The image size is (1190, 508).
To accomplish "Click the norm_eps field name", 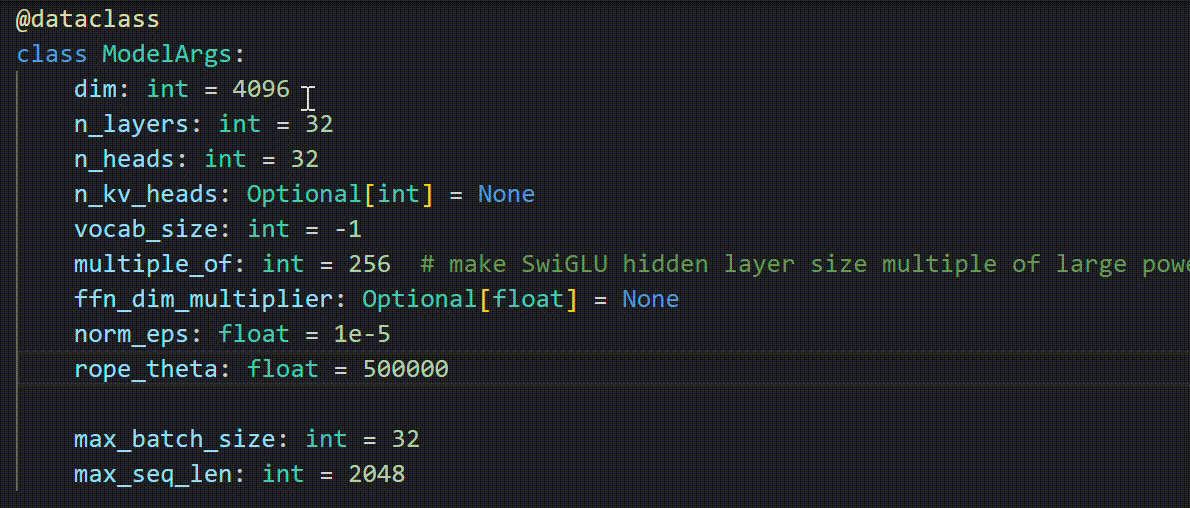I will tap(132, 334).
